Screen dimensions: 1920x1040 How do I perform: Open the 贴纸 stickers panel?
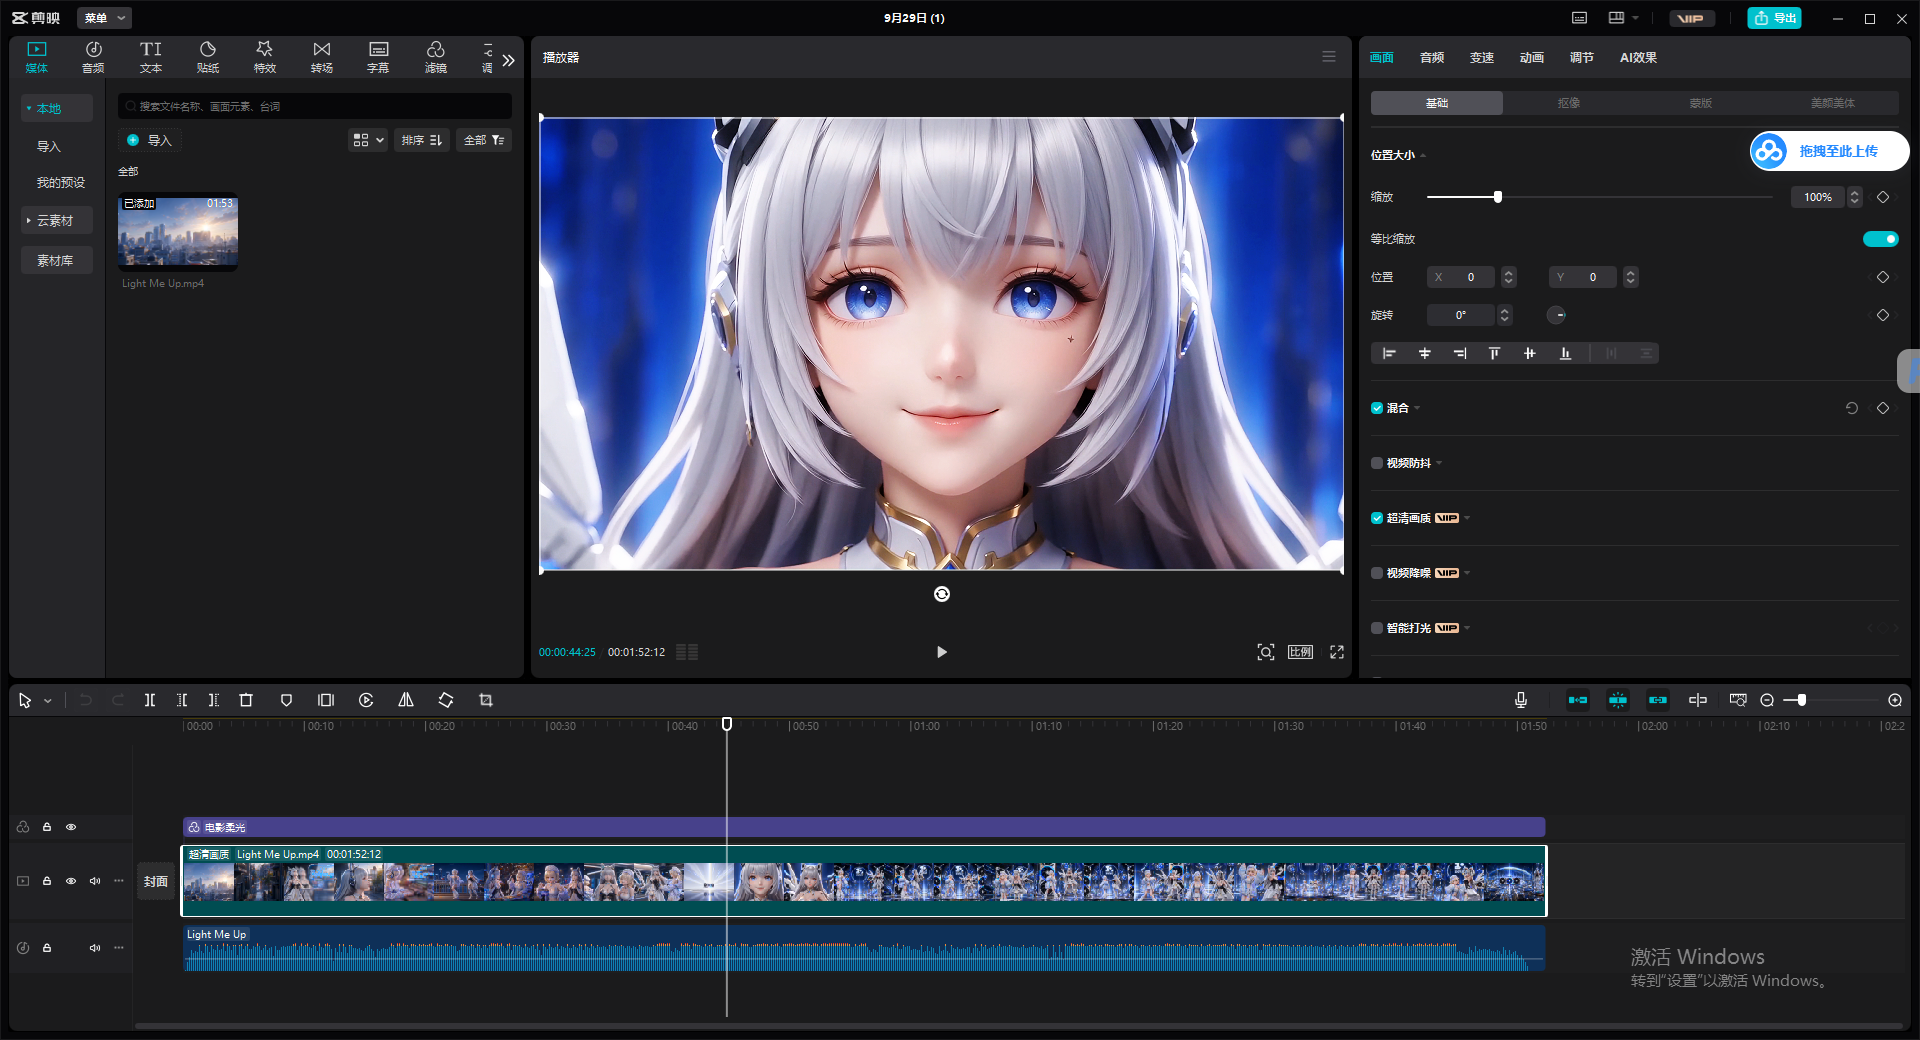tap(208, 57)
